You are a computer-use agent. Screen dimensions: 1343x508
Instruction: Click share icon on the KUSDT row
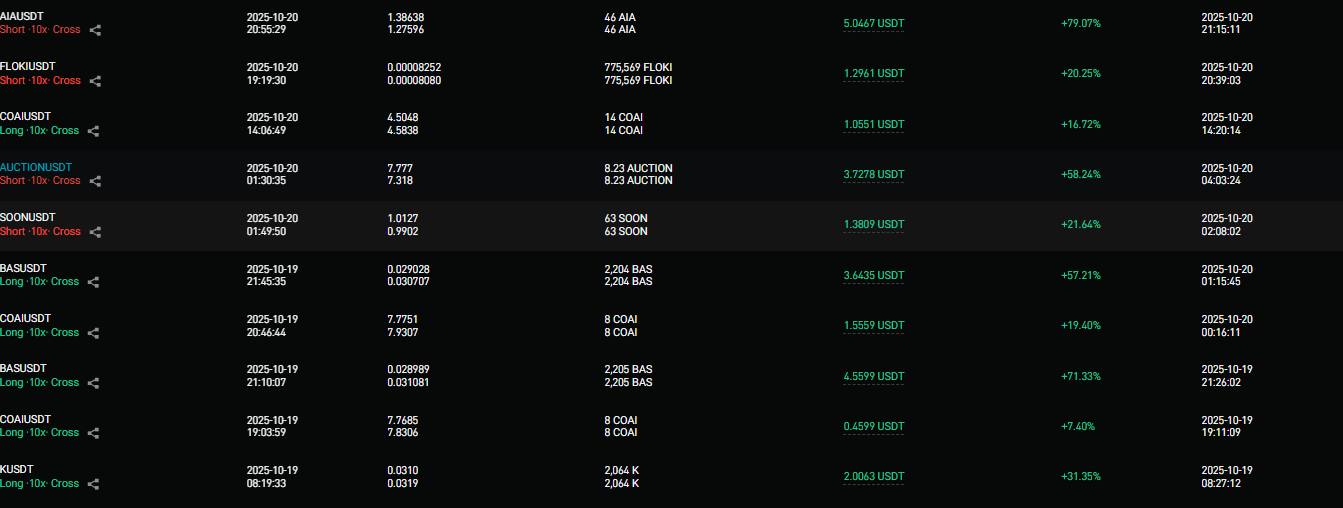pos(93,484)
